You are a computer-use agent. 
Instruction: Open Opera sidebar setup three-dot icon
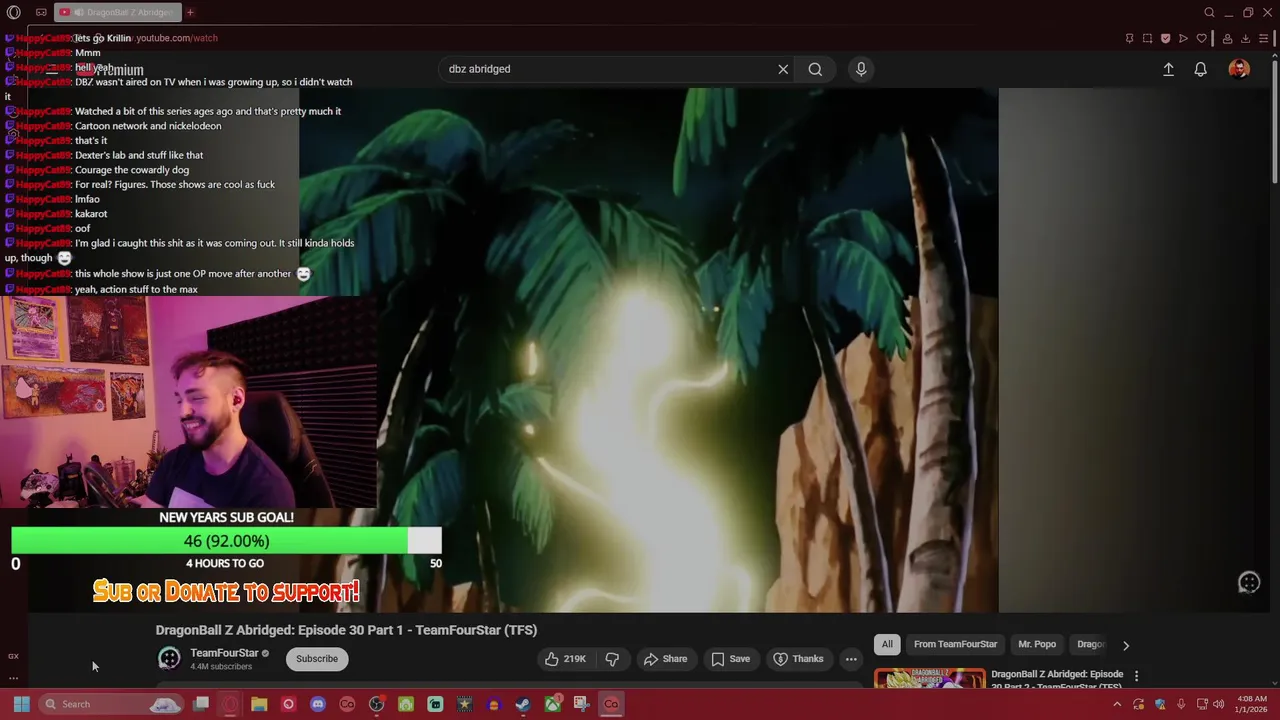click(x=13, y=678)
